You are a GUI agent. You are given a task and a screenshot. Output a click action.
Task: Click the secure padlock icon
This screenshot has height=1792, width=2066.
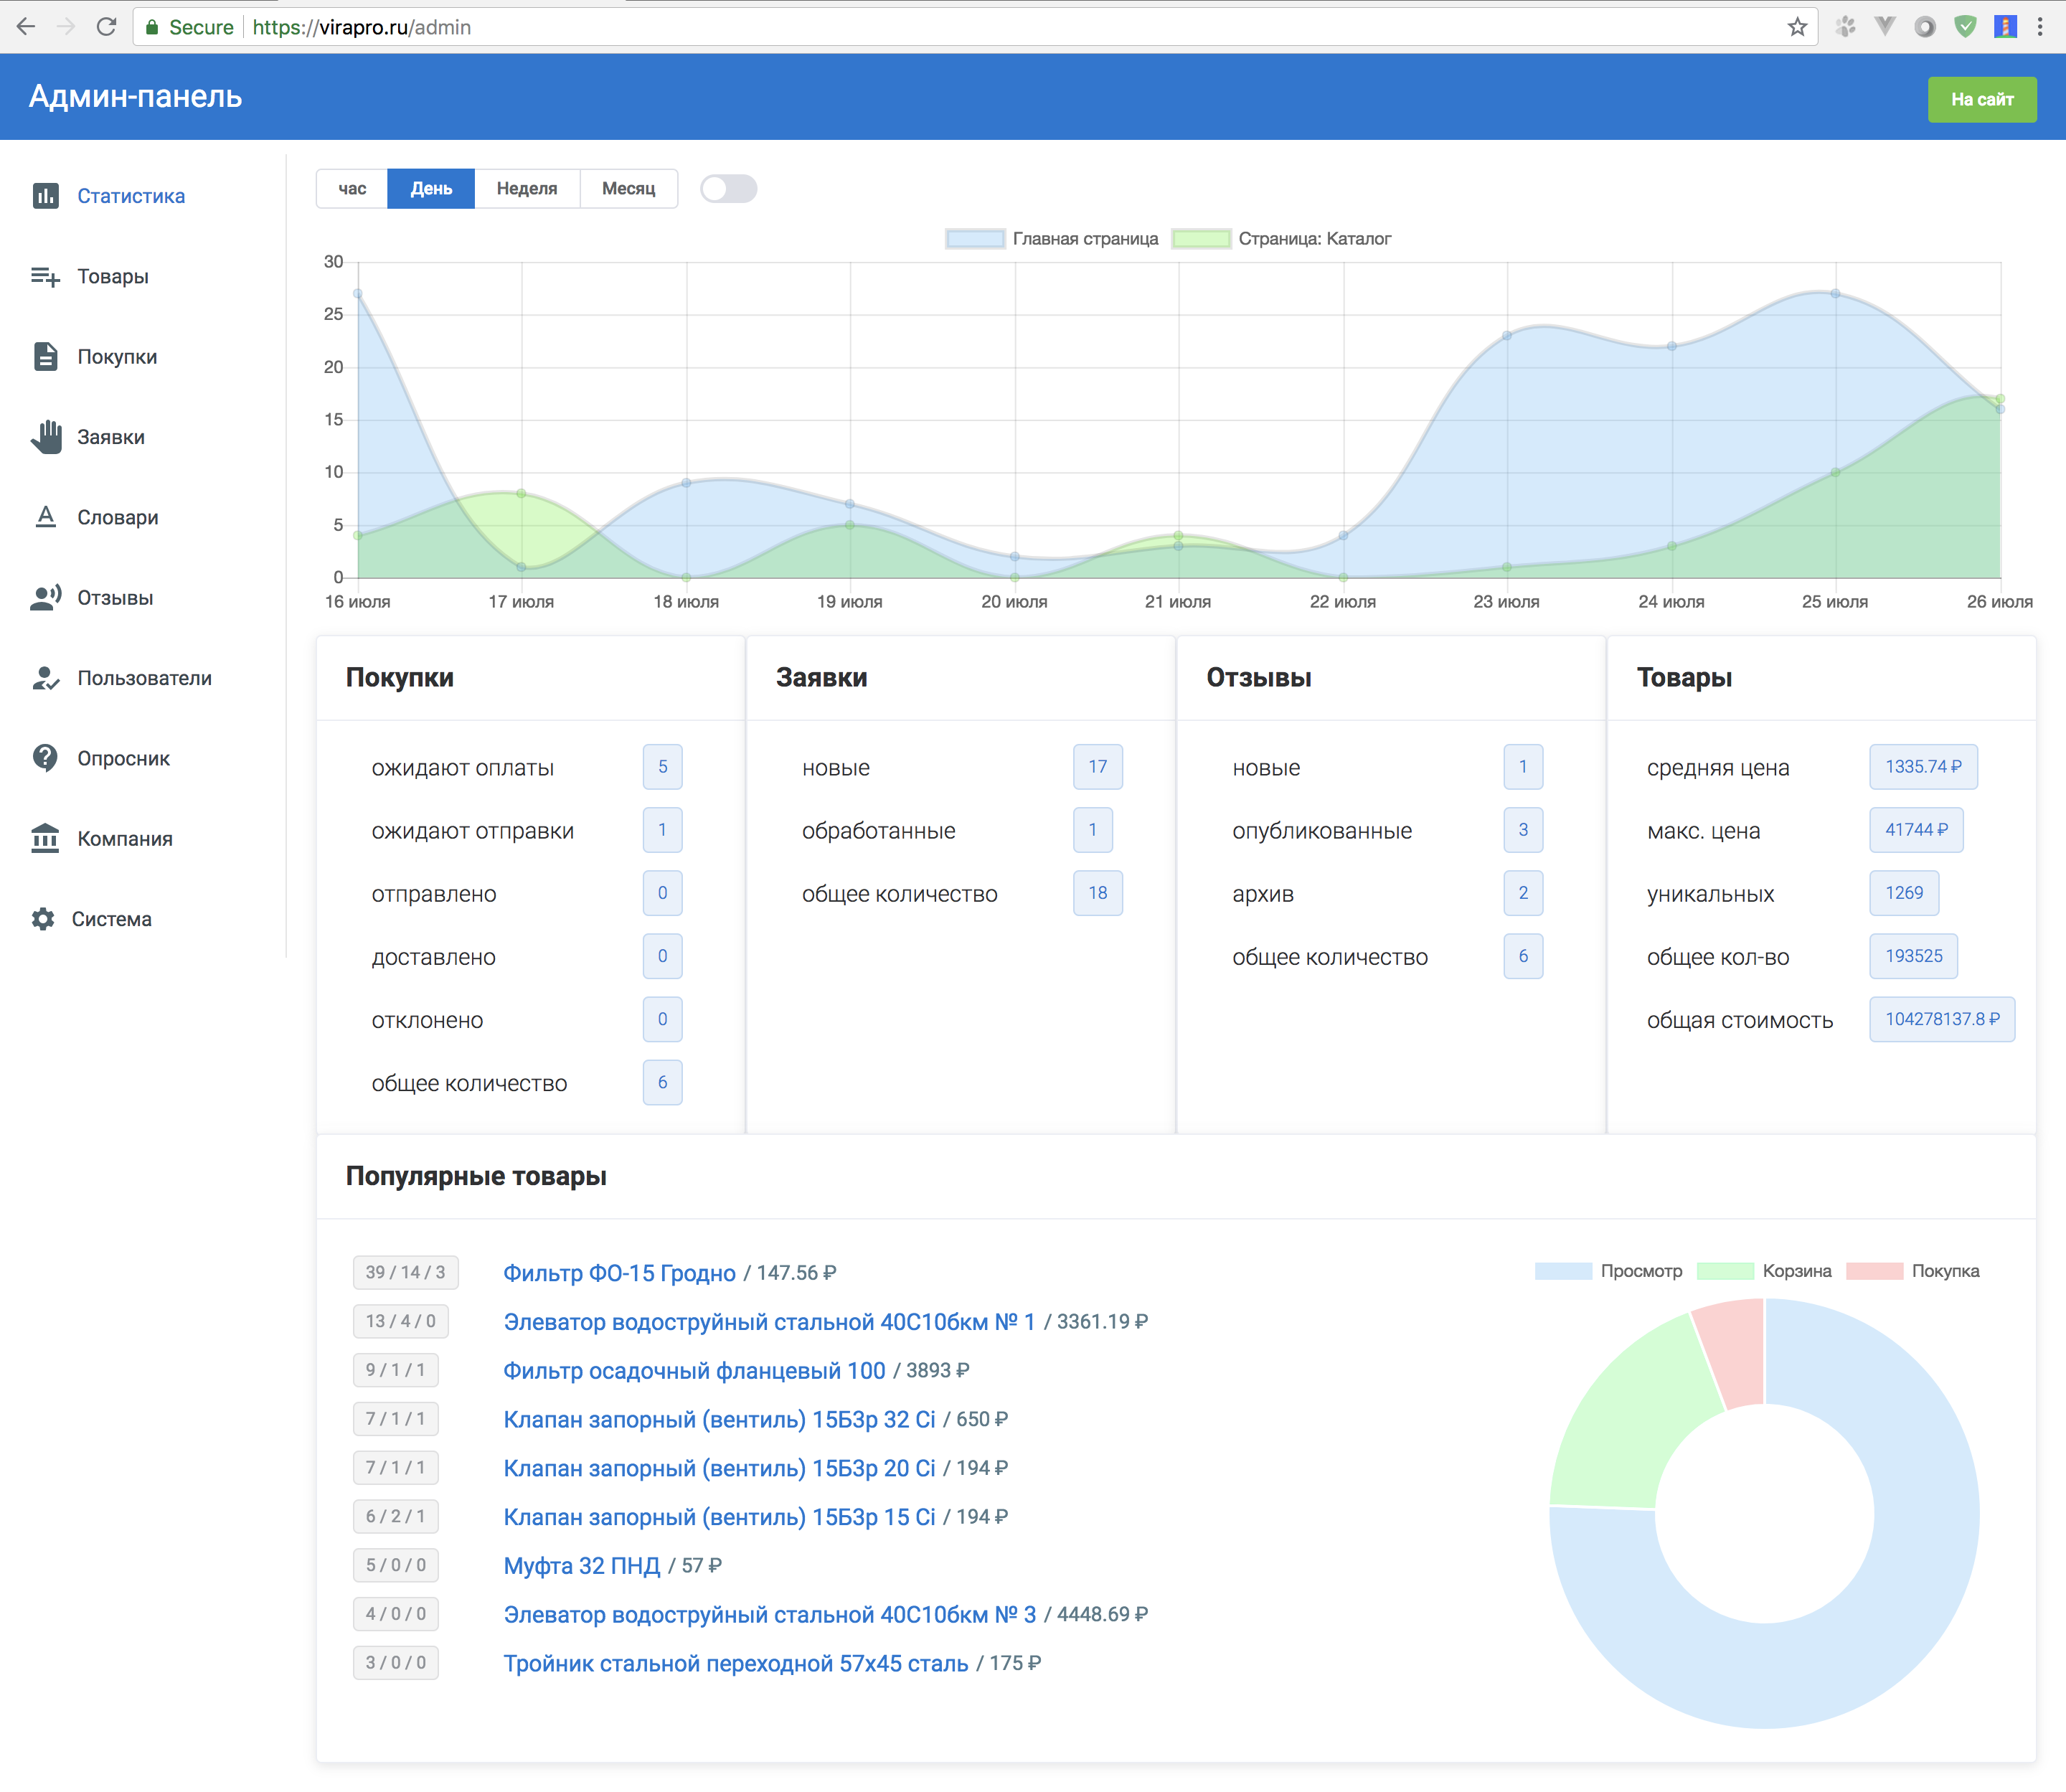pyautogui.click(x=152, y=27)
